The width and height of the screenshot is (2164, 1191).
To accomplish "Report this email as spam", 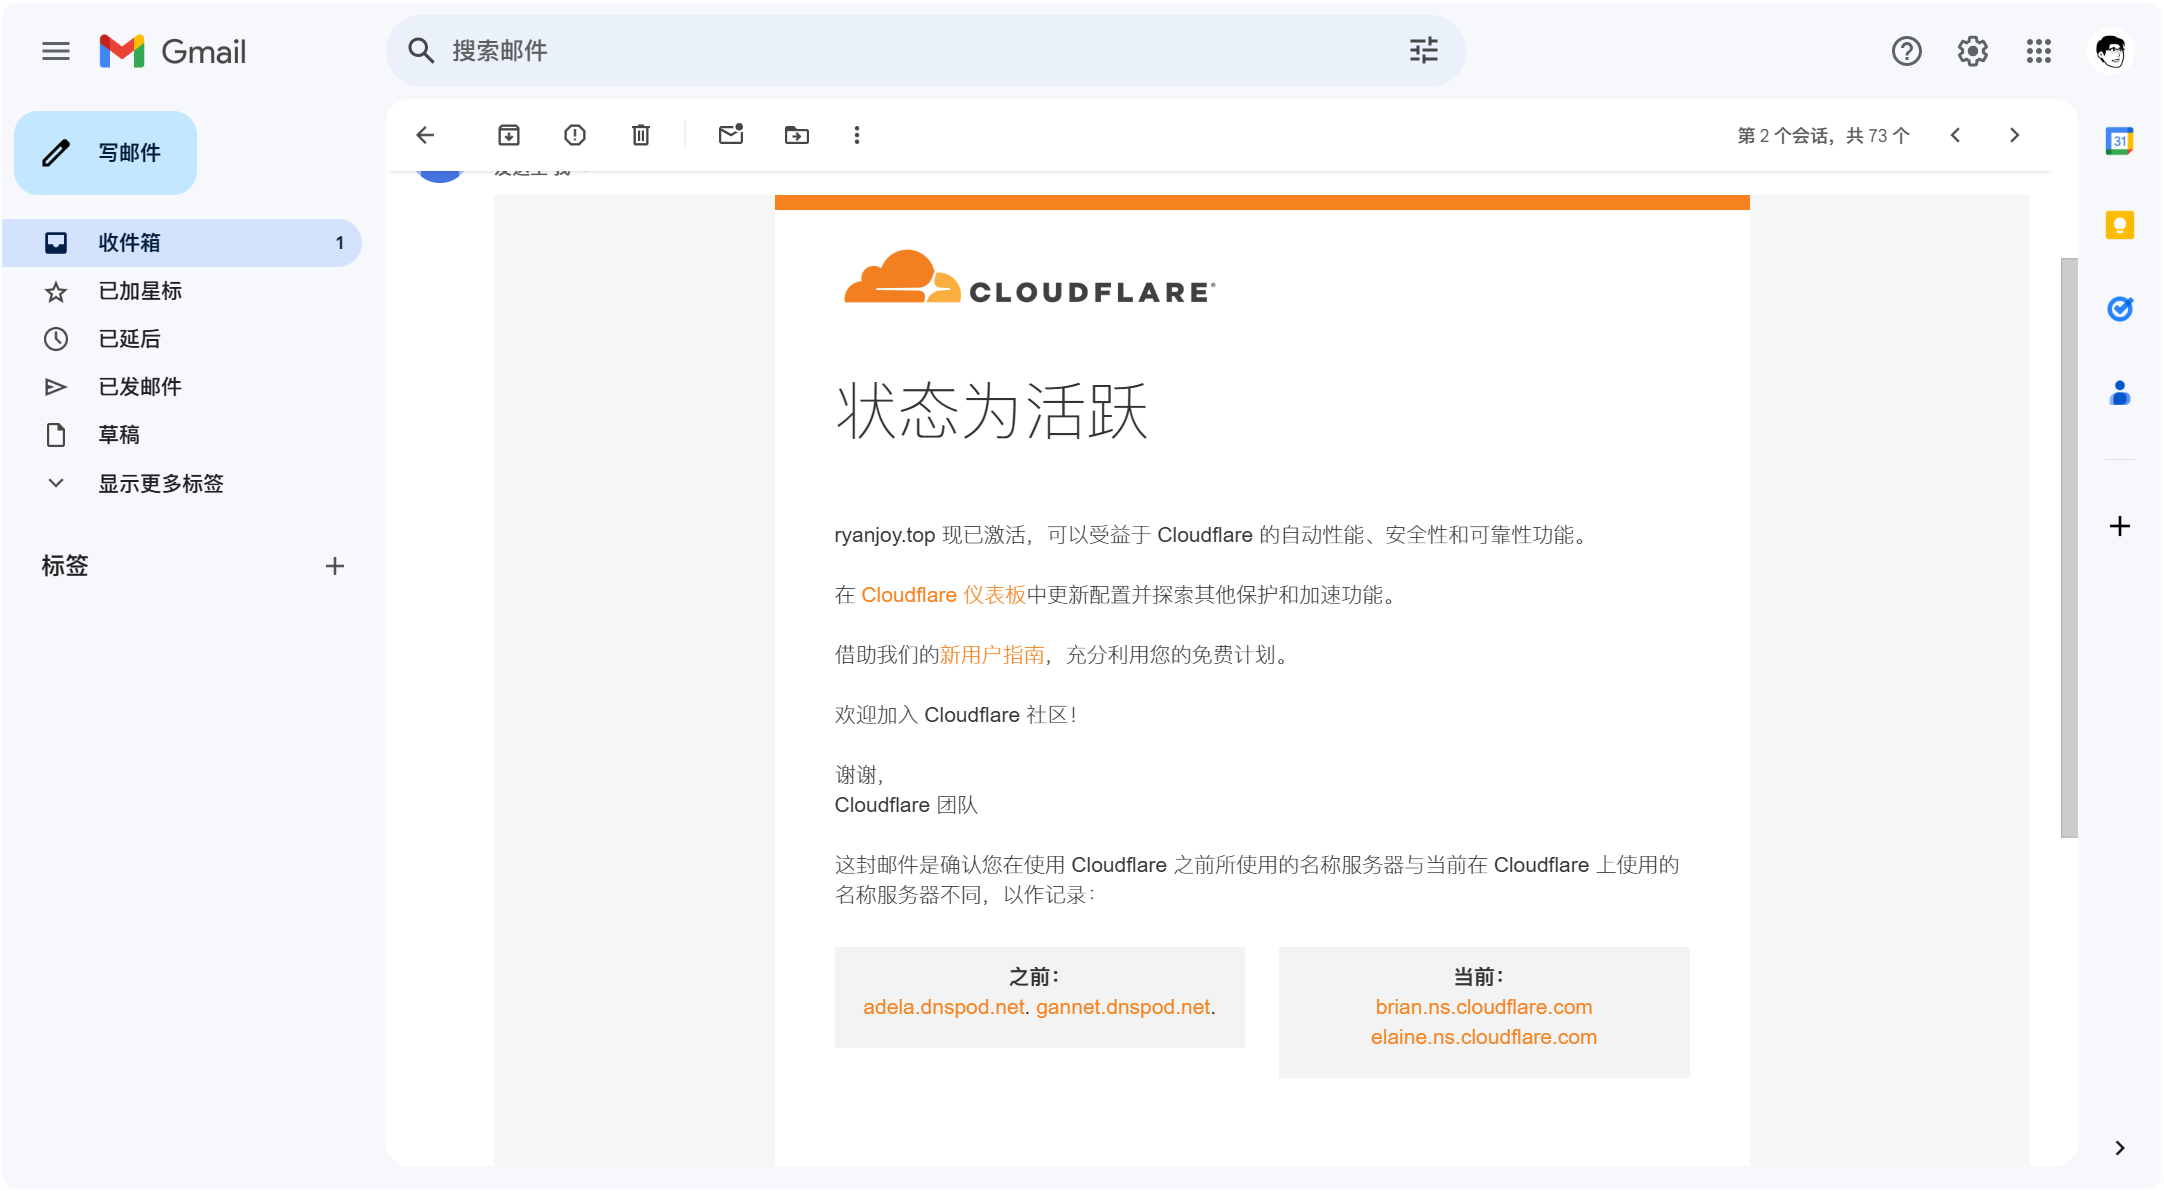I will tap(574, 134).
